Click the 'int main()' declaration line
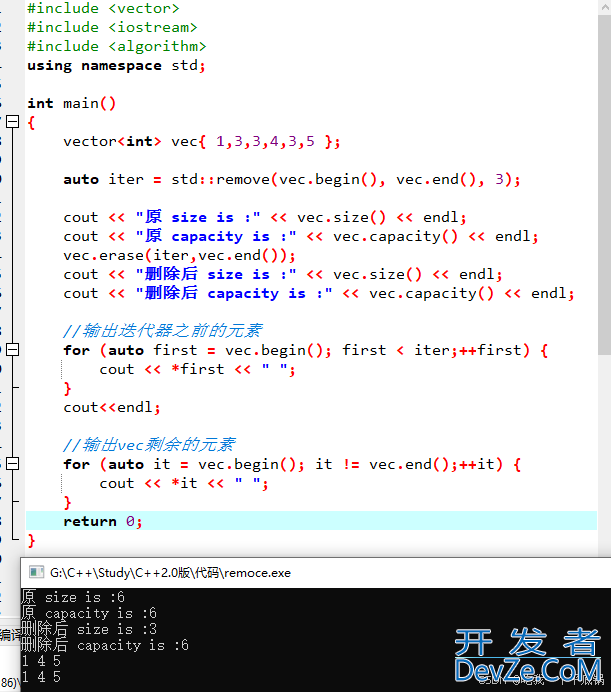Image resolution: width=611 pixels, height=692 pixels. (x=72, y=103)
